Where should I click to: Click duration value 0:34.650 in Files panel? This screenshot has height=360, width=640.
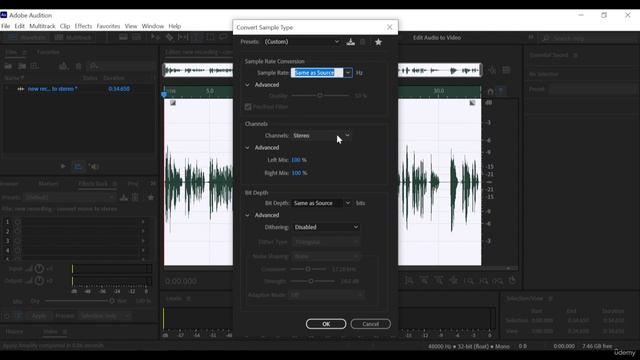[x=119, y=89]
